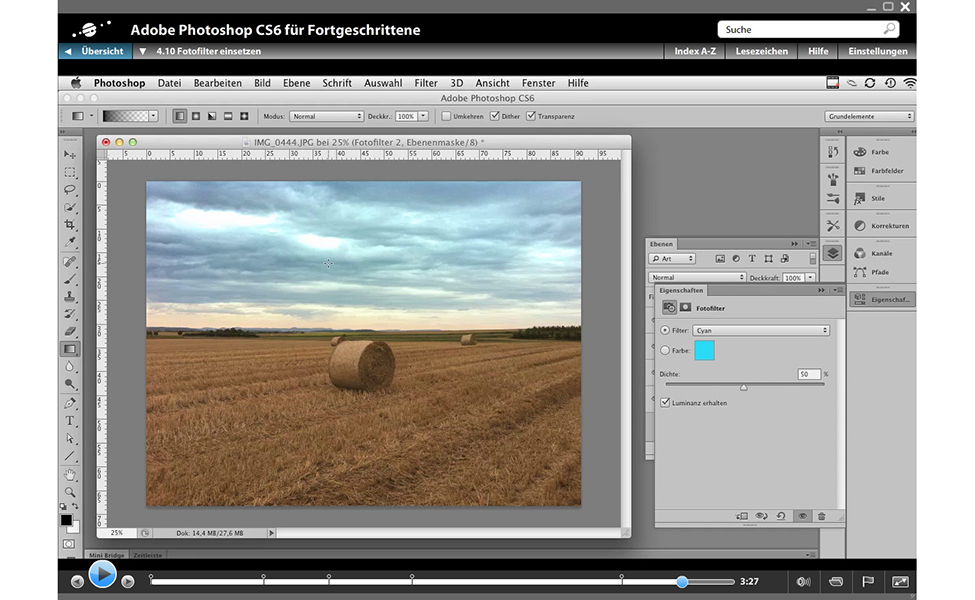
Task: Switch to the Zeitleiste tab
Action: [149, 554]
